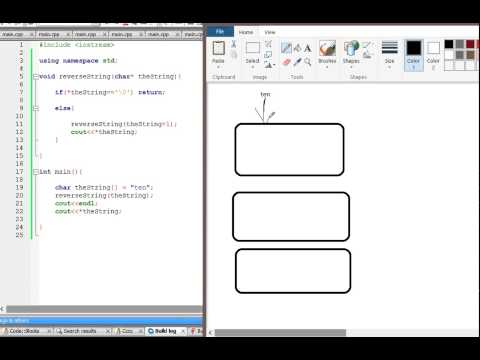Select the Eraser tool

coord(286,62)
